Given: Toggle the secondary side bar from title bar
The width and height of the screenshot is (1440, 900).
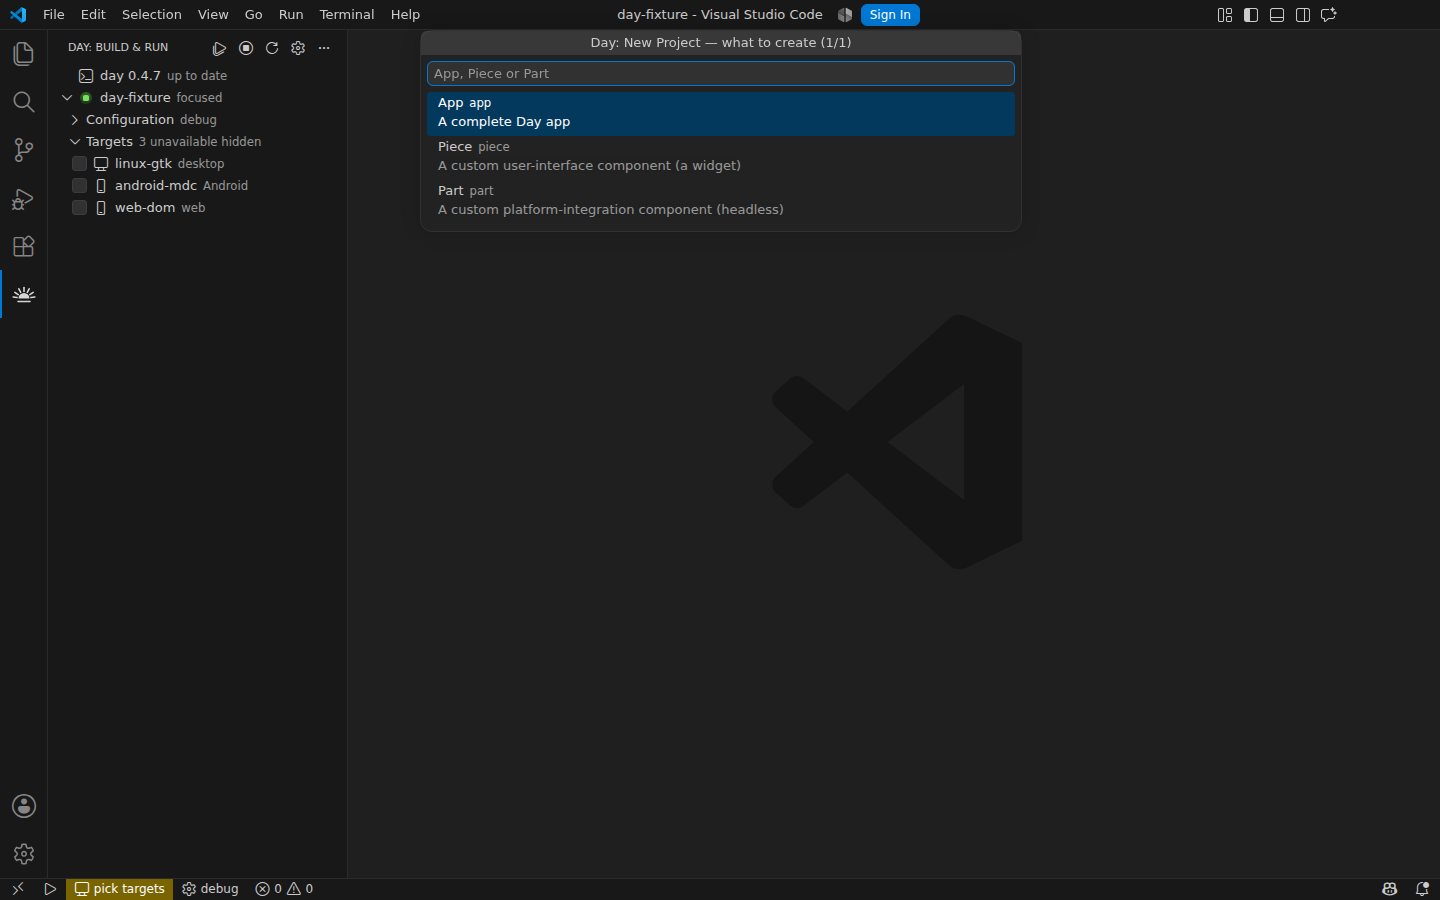Looking at the screenshot, I should click(x=1303, y=15).
